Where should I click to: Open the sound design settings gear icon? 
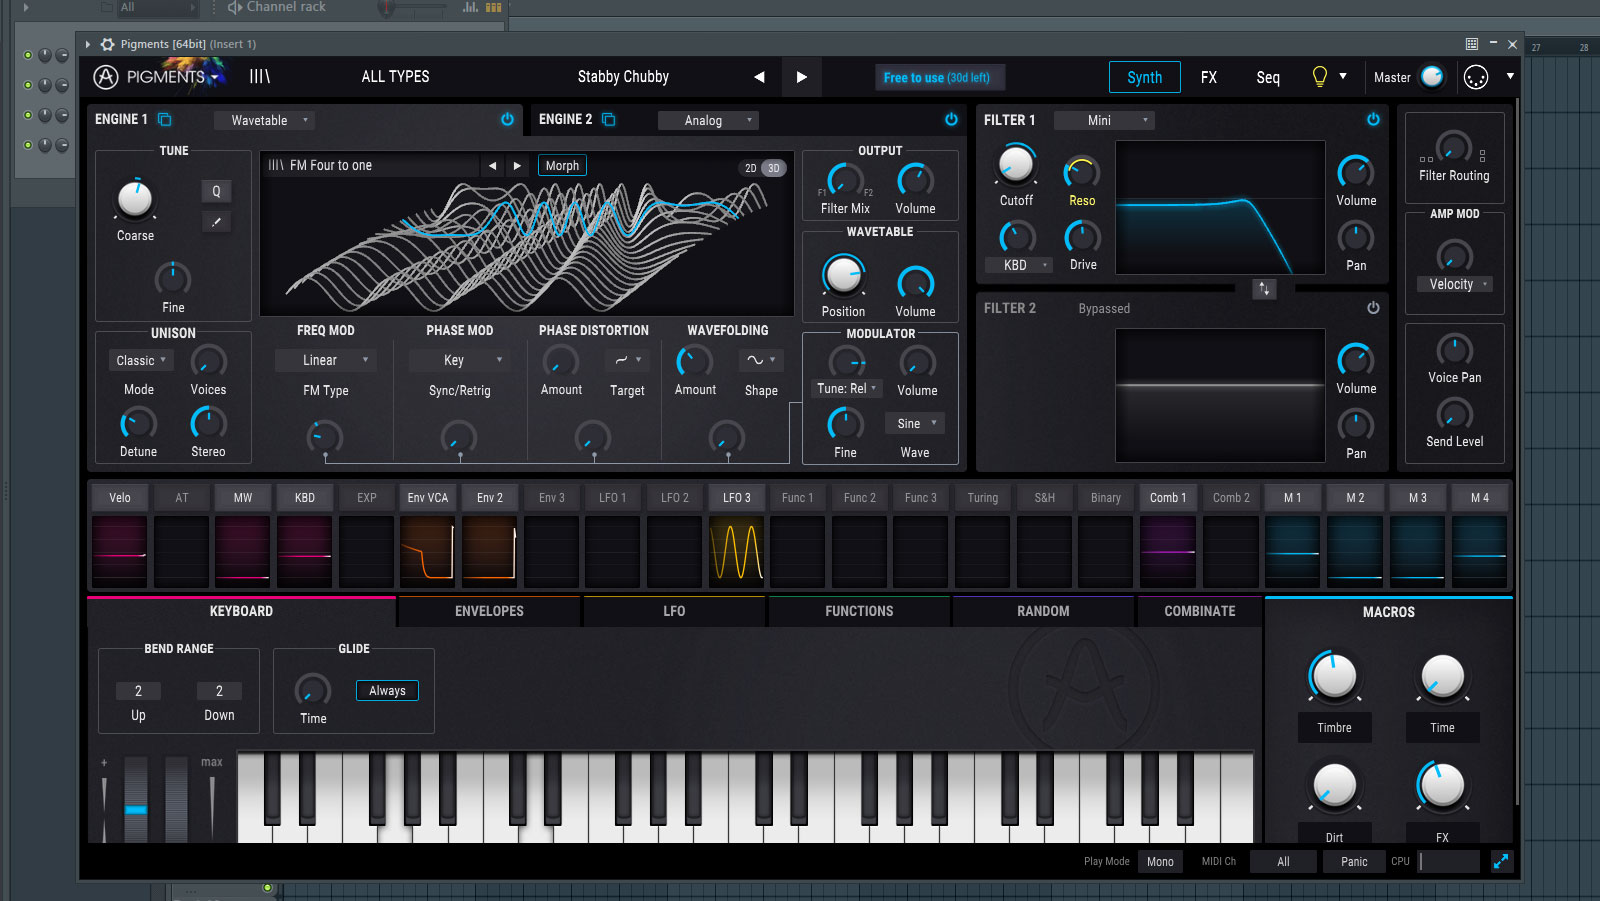click(x=1476, y=77)
